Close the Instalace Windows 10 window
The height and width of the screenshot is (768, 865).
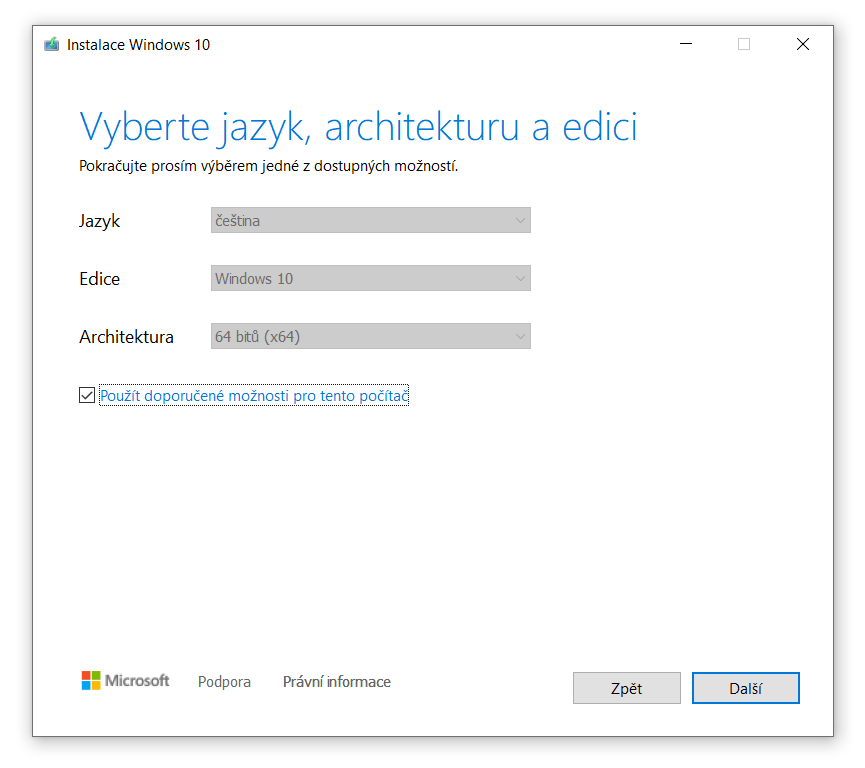pyautogui.click(x=803, y=44)
